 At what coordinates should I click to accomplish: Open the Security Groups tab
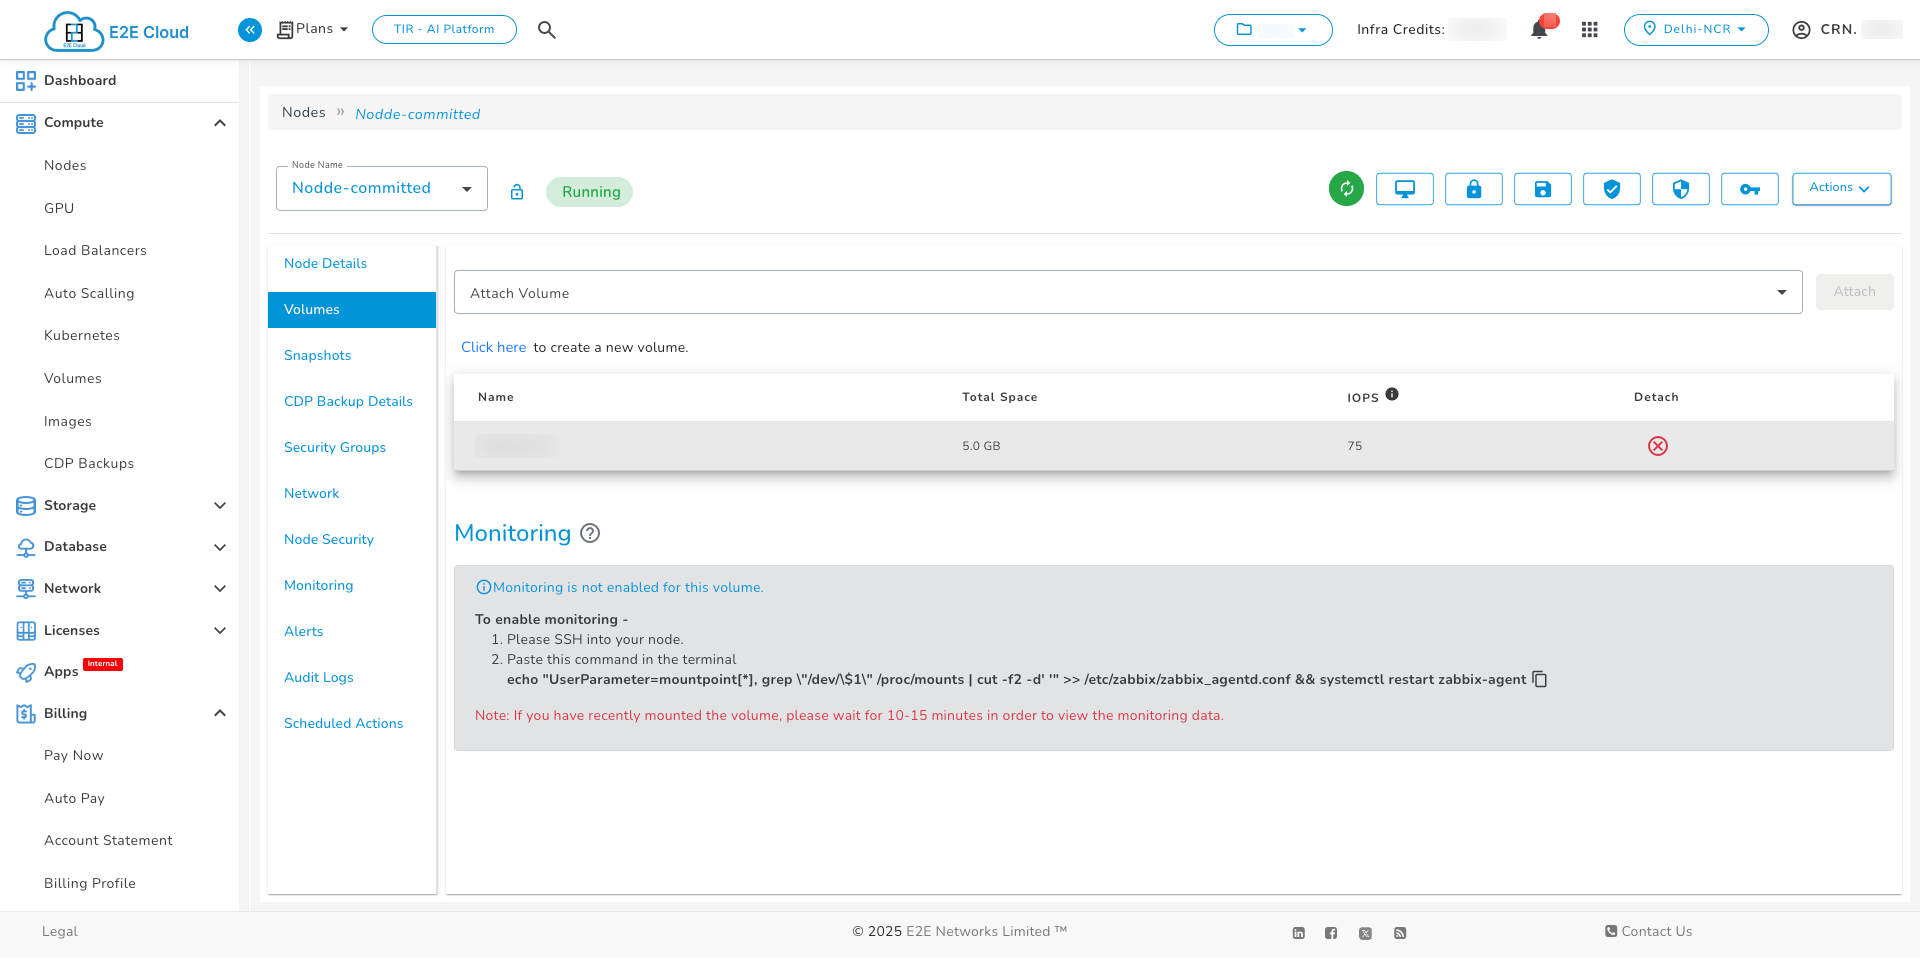pyautogui.click(x=334, y=448)
